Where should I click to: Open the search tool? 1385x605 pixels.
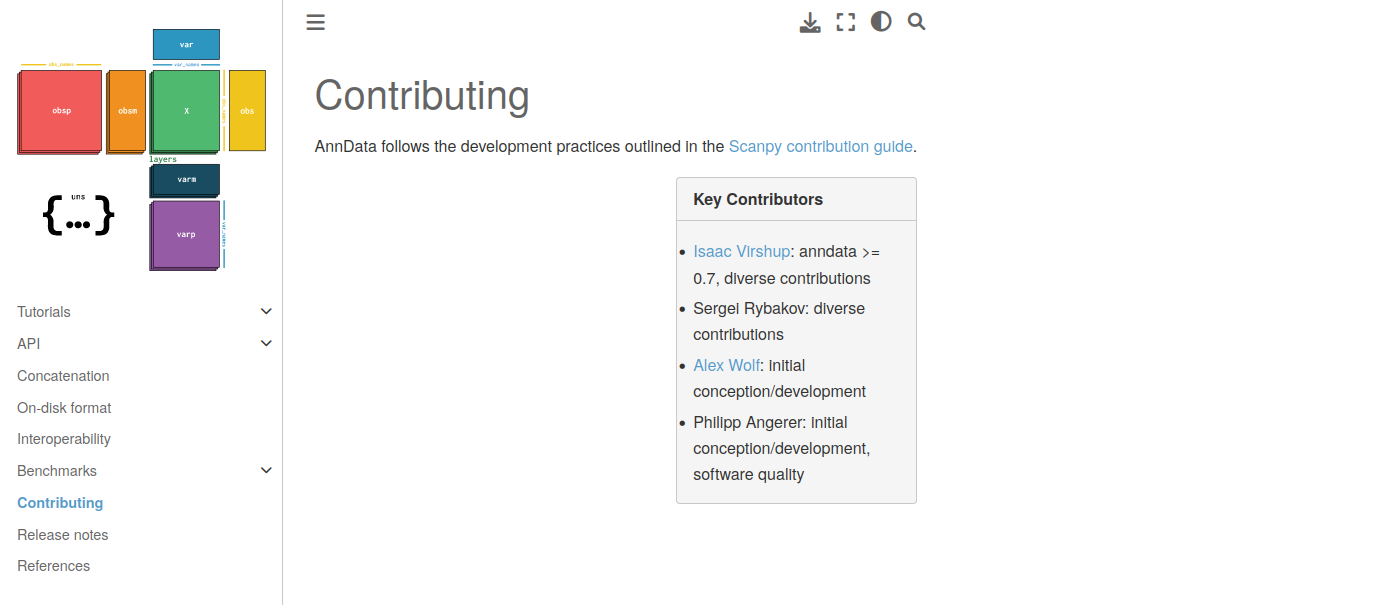(916, 21)
